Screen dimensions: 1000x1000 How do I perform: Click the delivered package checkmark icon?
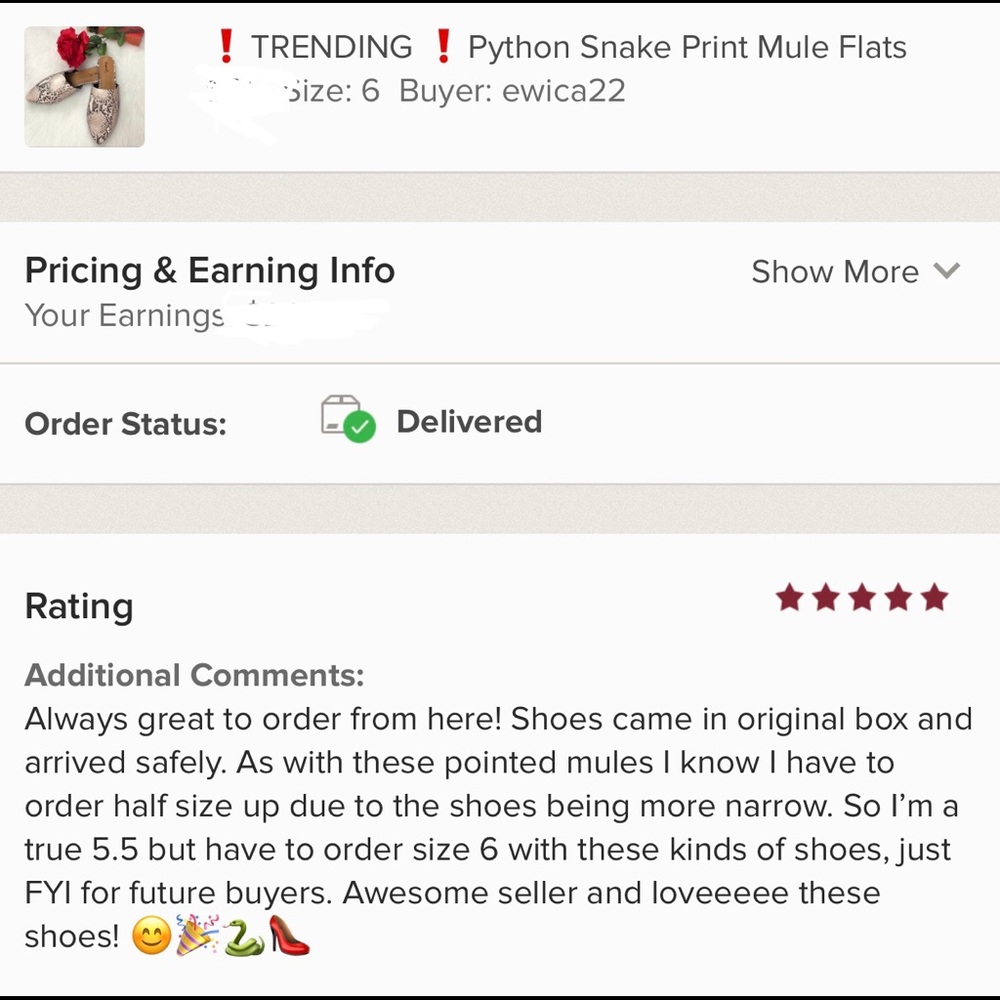(347, 418)
